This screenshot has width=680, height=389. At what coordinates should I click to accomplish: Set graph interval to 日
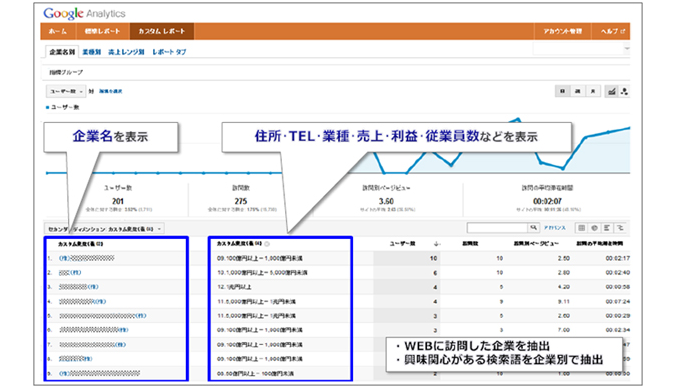(x=562, y=91)
